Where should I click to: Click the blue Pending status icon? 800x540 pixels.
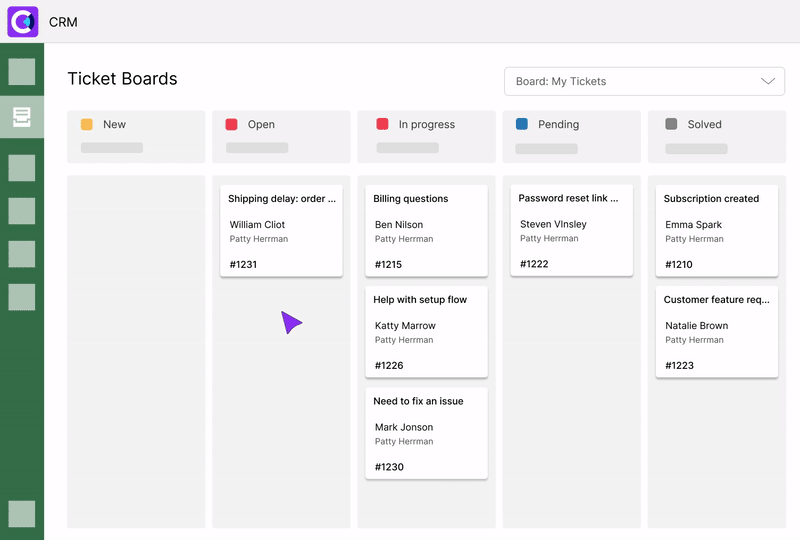point(522,125)
